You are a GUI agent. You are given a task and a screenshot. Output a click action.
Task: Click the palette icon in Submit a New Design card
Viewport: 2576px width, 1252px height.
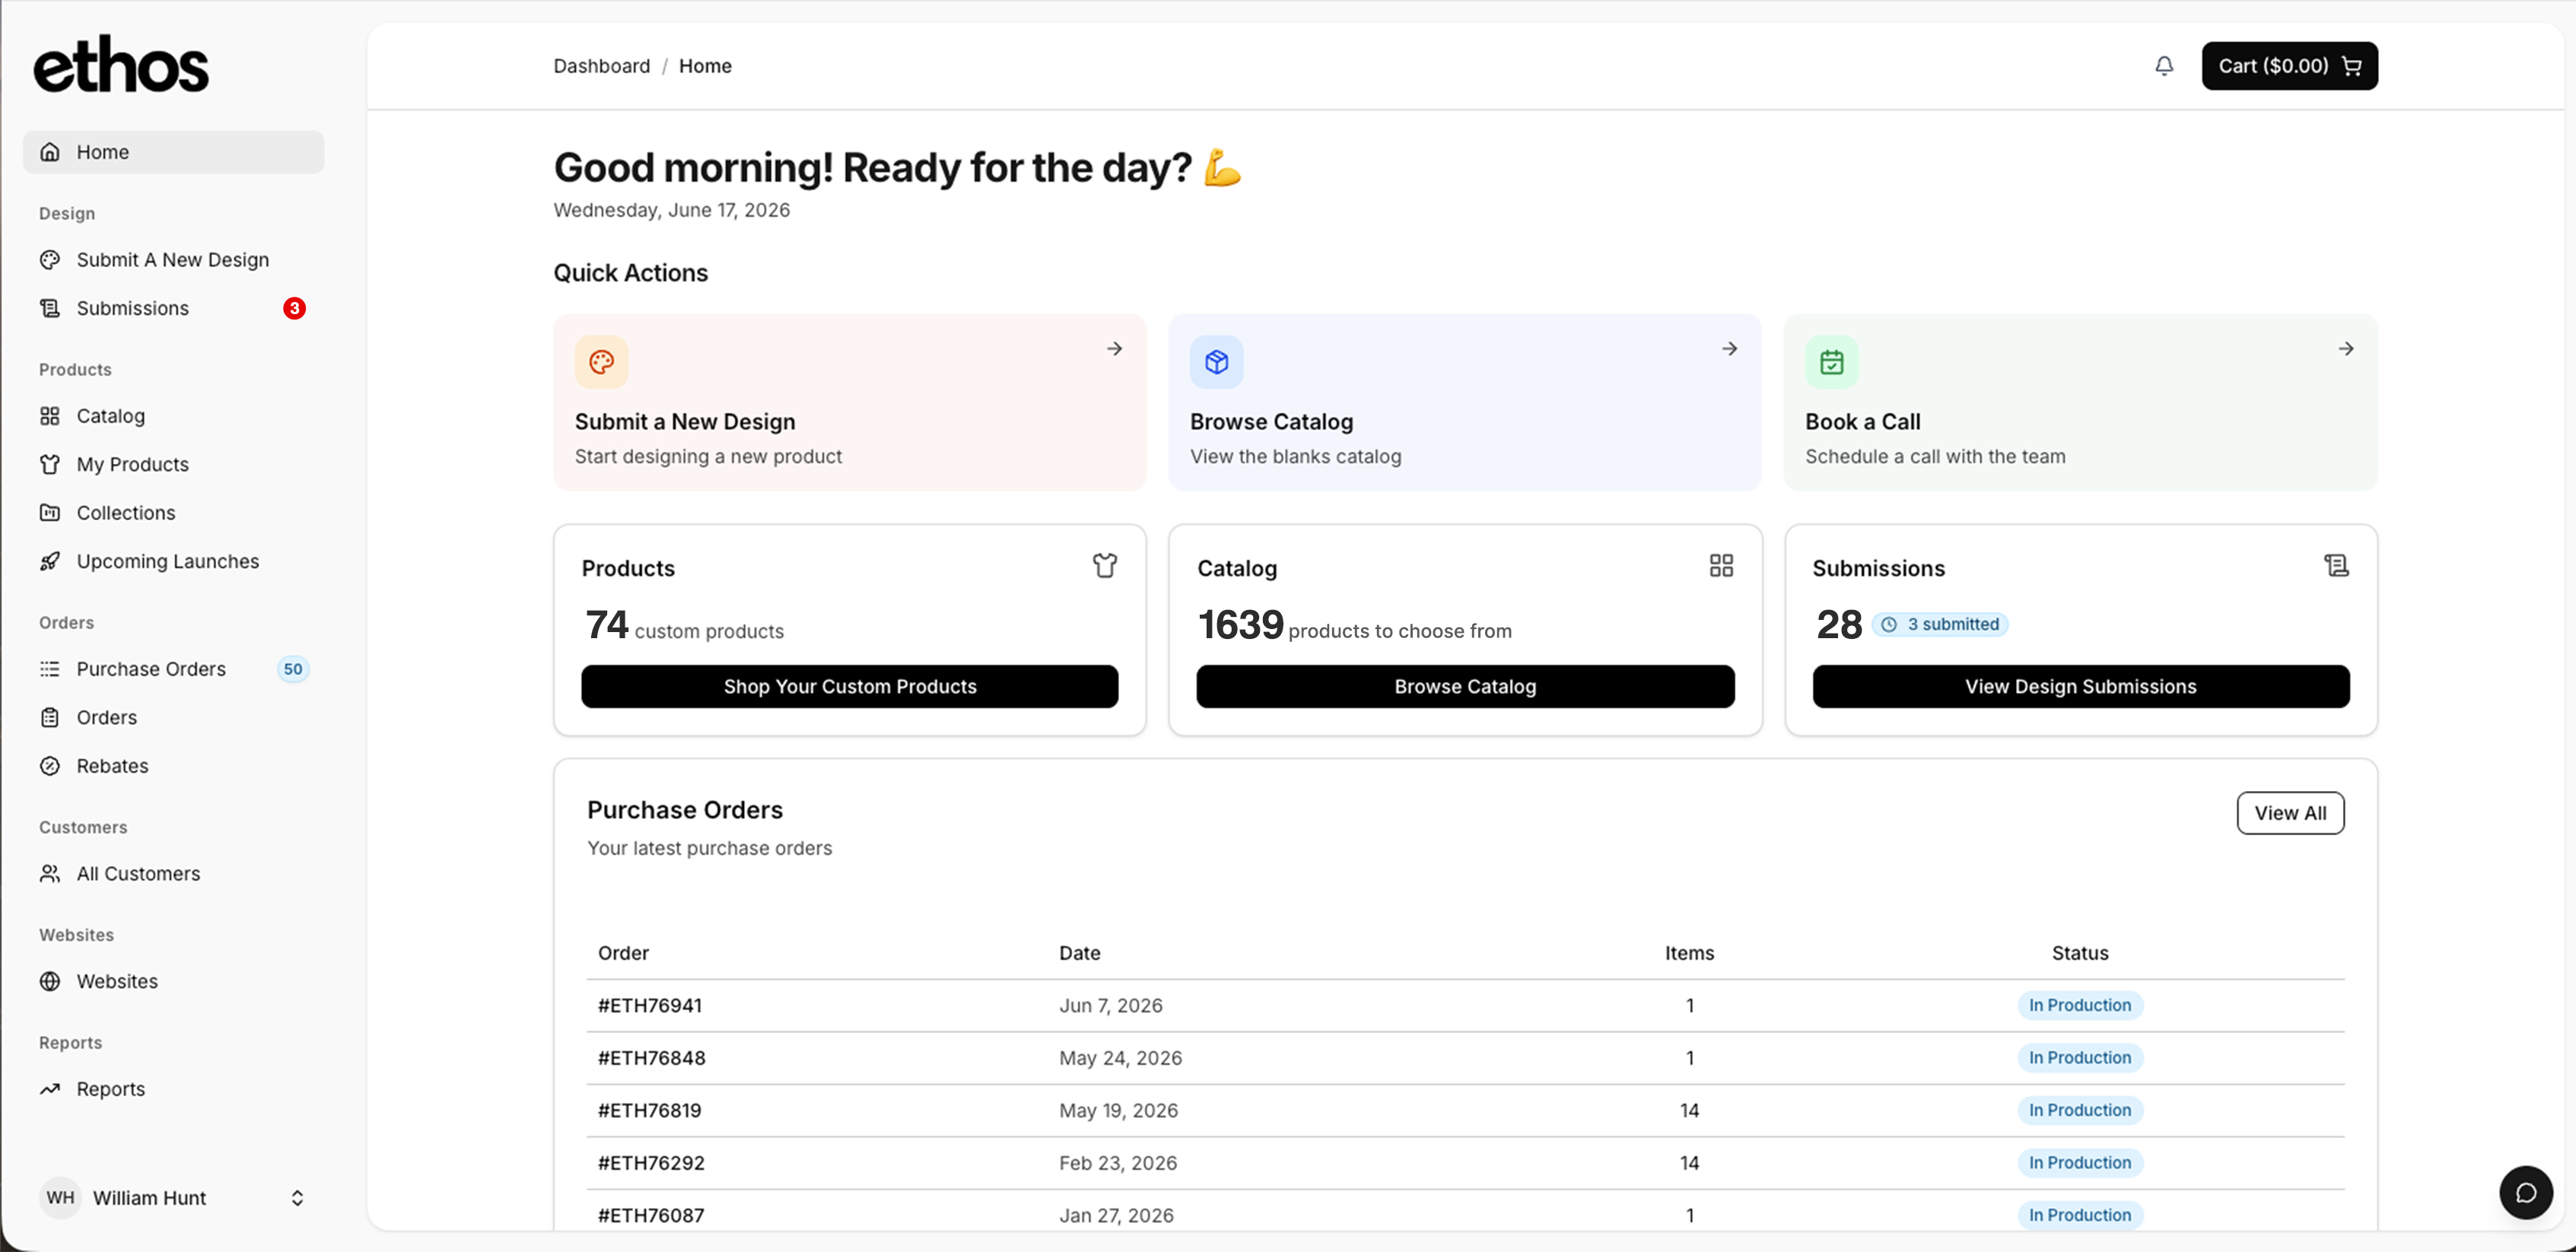point(601,362)
